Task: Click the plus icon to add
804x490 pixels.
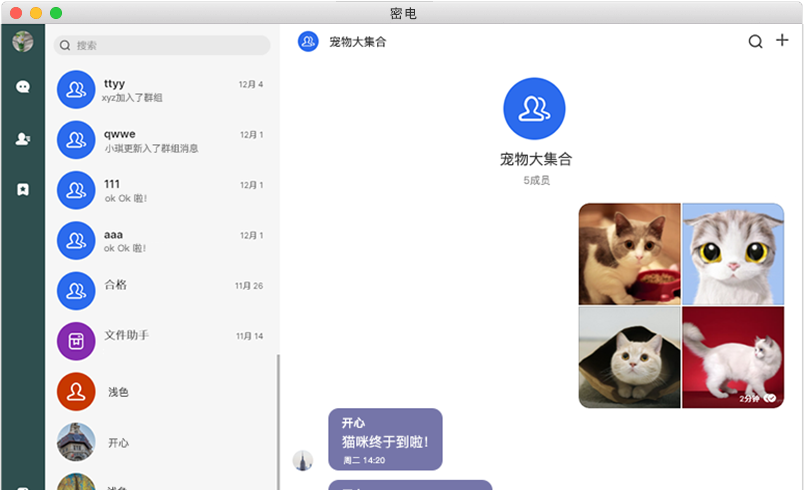Action: (782, 41)
